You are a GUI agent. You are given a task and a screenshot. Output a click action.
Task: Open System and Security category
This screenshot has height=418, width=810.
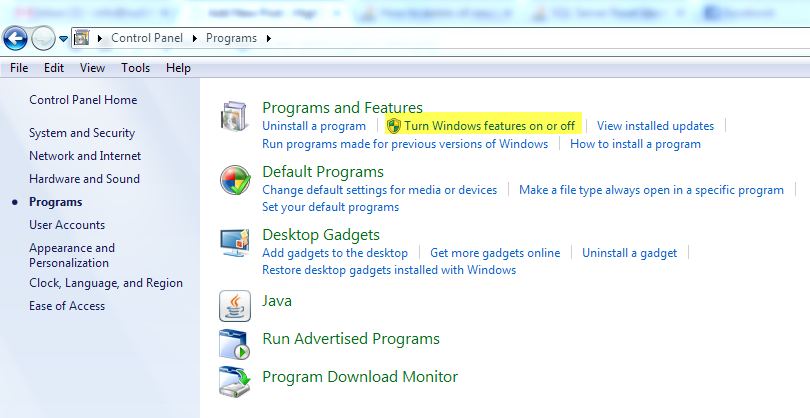82,133
